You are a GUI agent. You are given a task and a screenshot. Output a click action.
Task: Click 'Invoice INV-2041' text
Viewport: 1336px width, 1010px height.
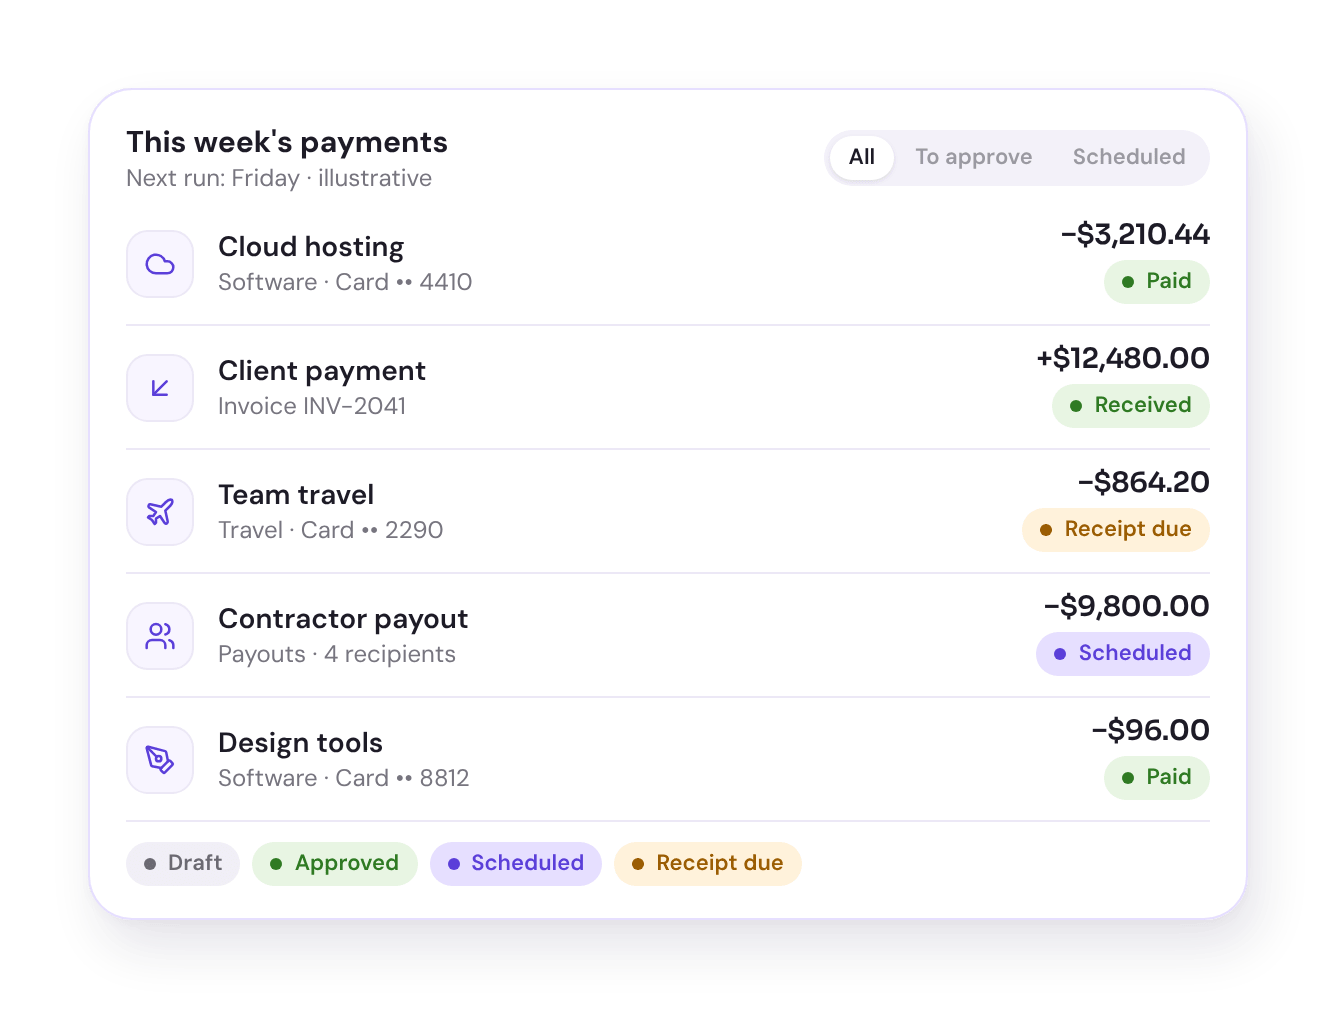pyautogui.click(x=312, y=406)
